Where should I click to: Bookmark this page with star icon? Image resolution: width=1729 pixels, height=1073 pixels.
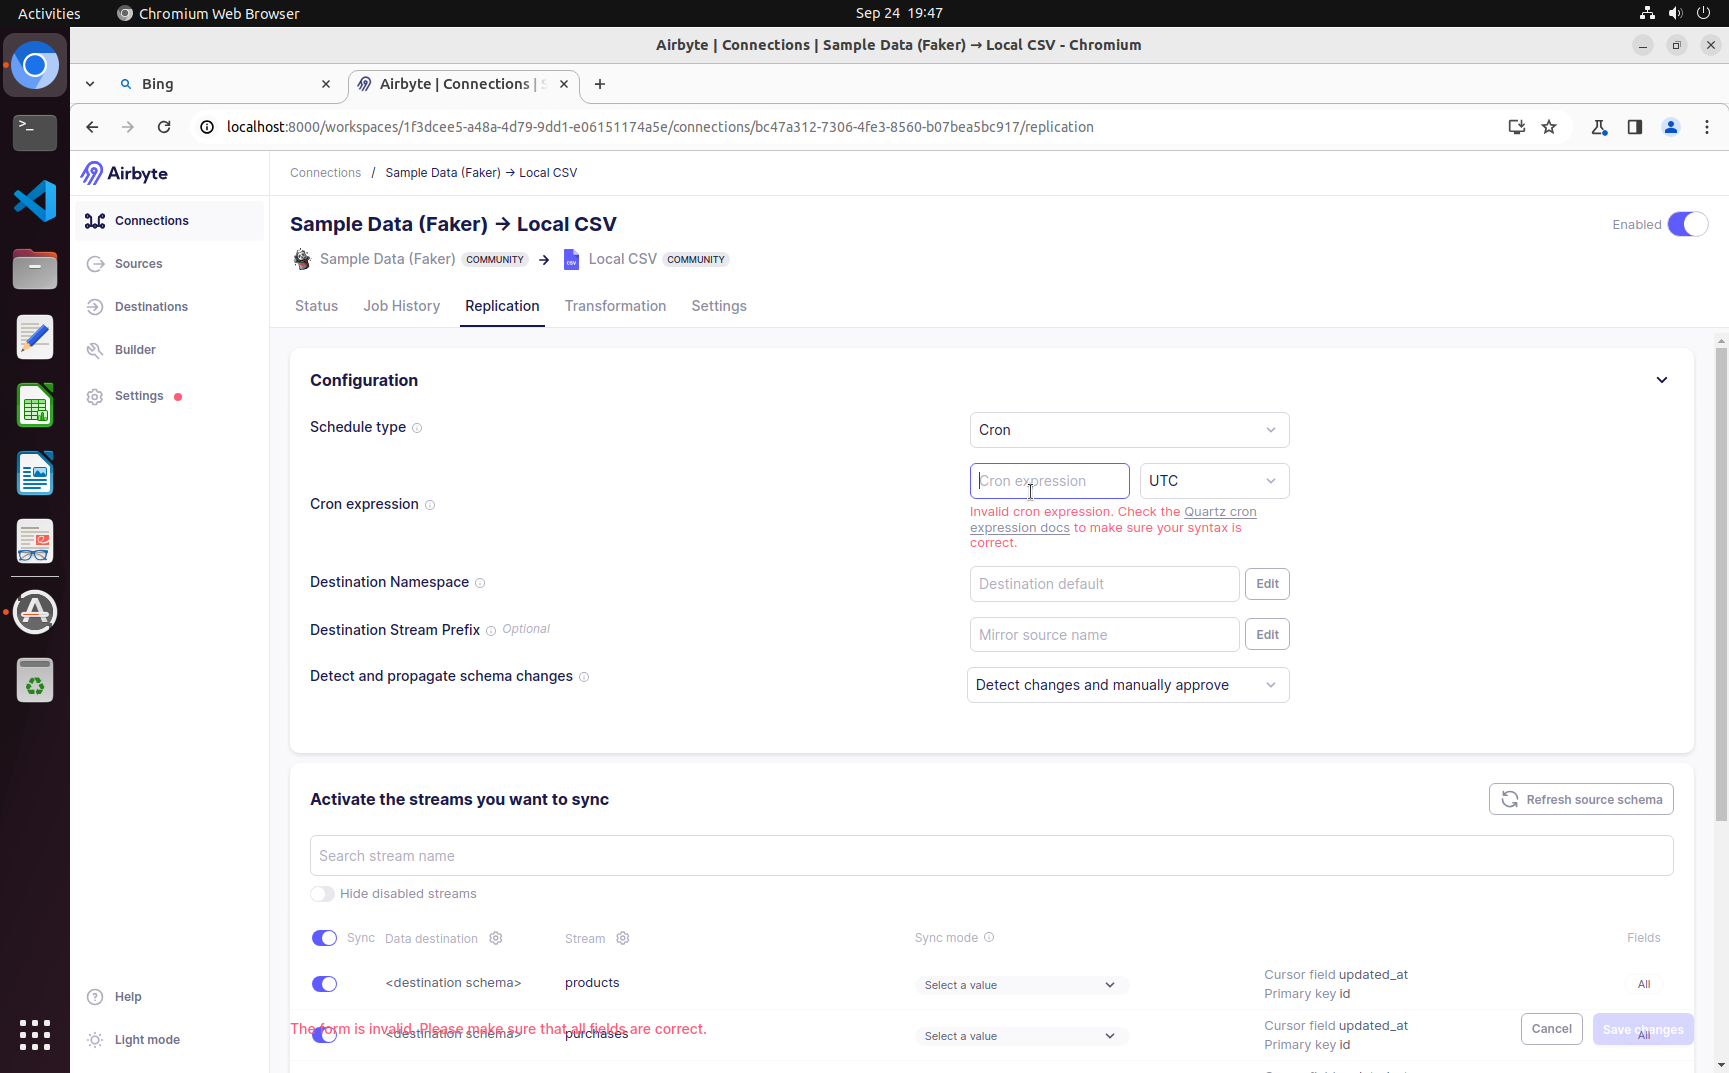coord(1549,127)
